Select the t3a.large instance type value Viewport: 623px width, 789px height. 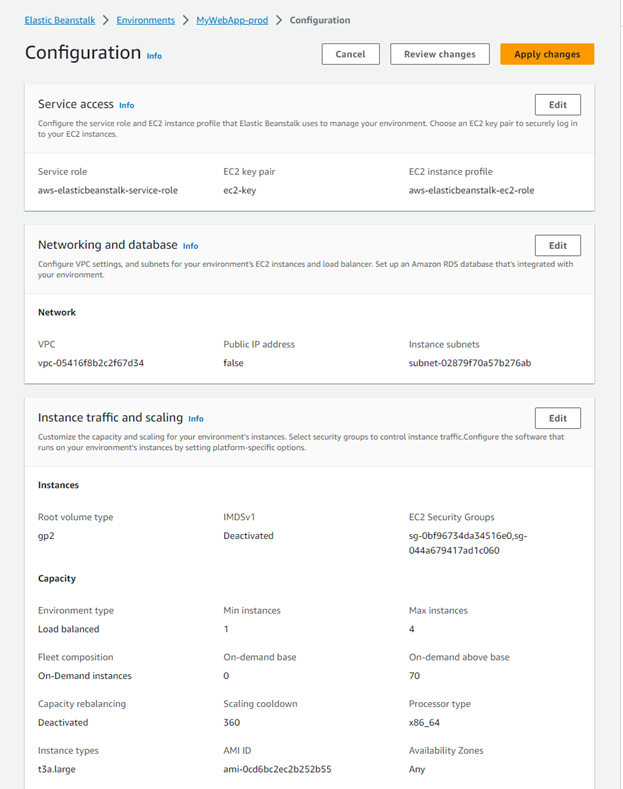pos(56,769)
